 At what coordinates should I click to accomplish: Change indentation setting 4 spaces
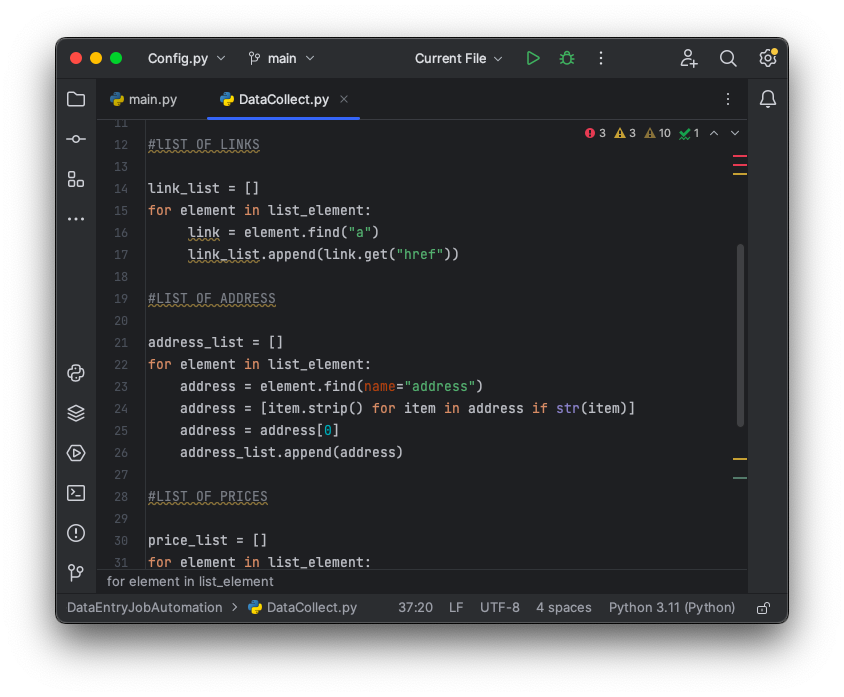564,608
